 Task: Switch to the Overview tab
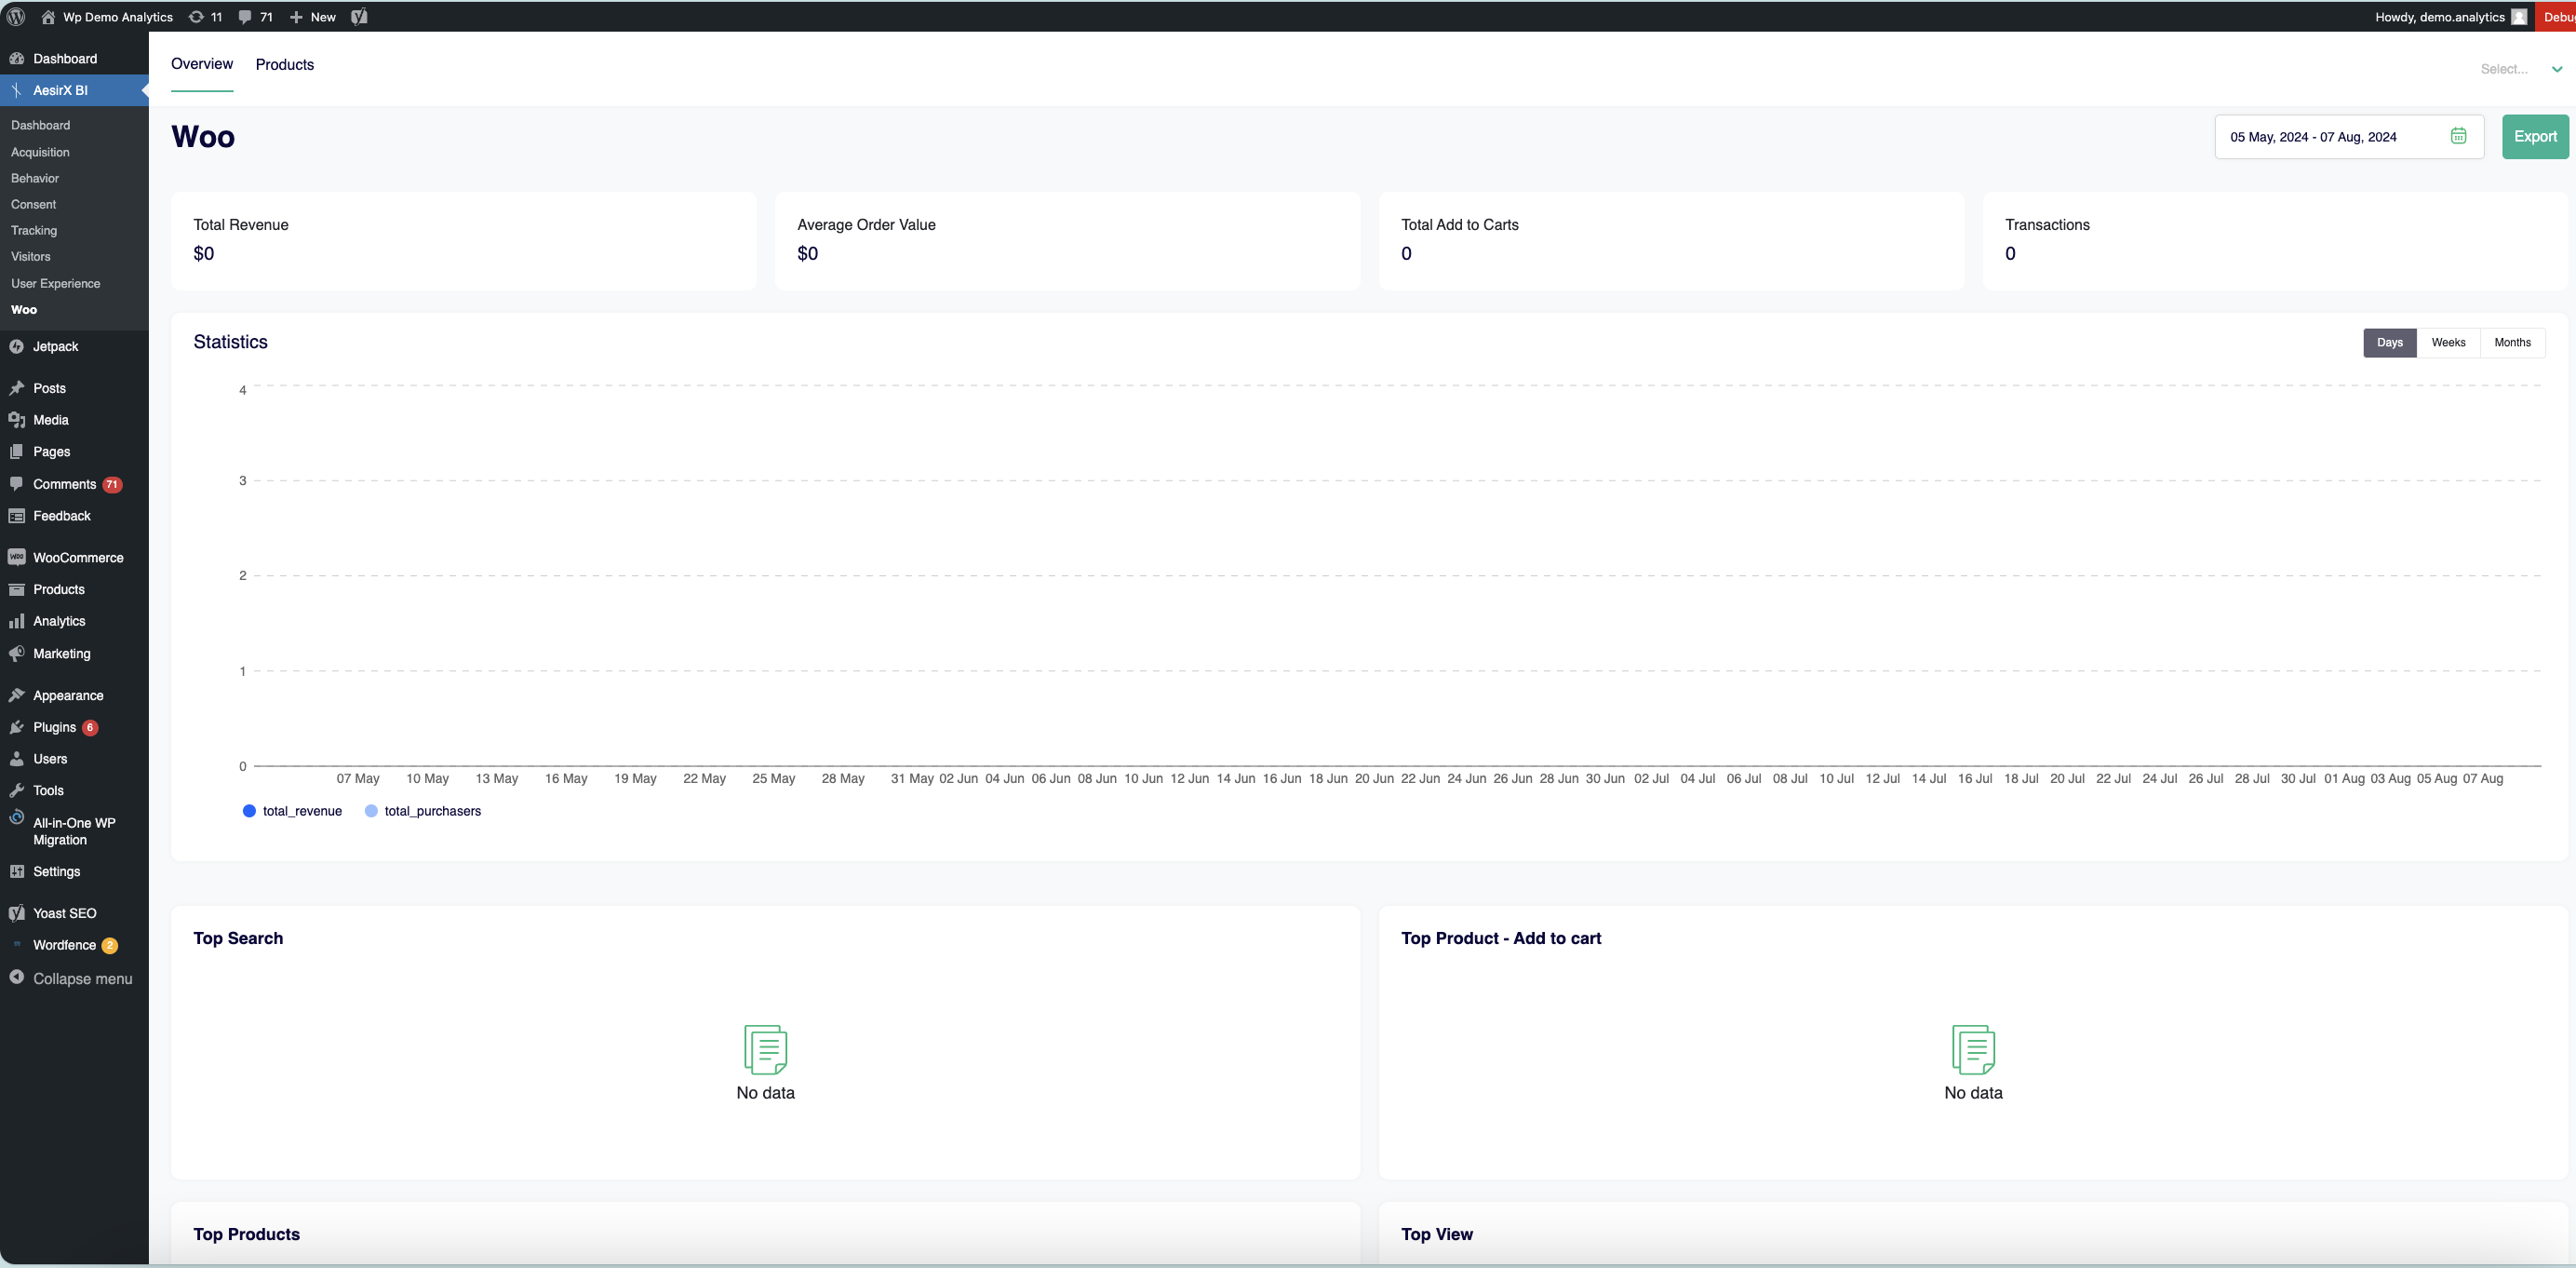202,64
